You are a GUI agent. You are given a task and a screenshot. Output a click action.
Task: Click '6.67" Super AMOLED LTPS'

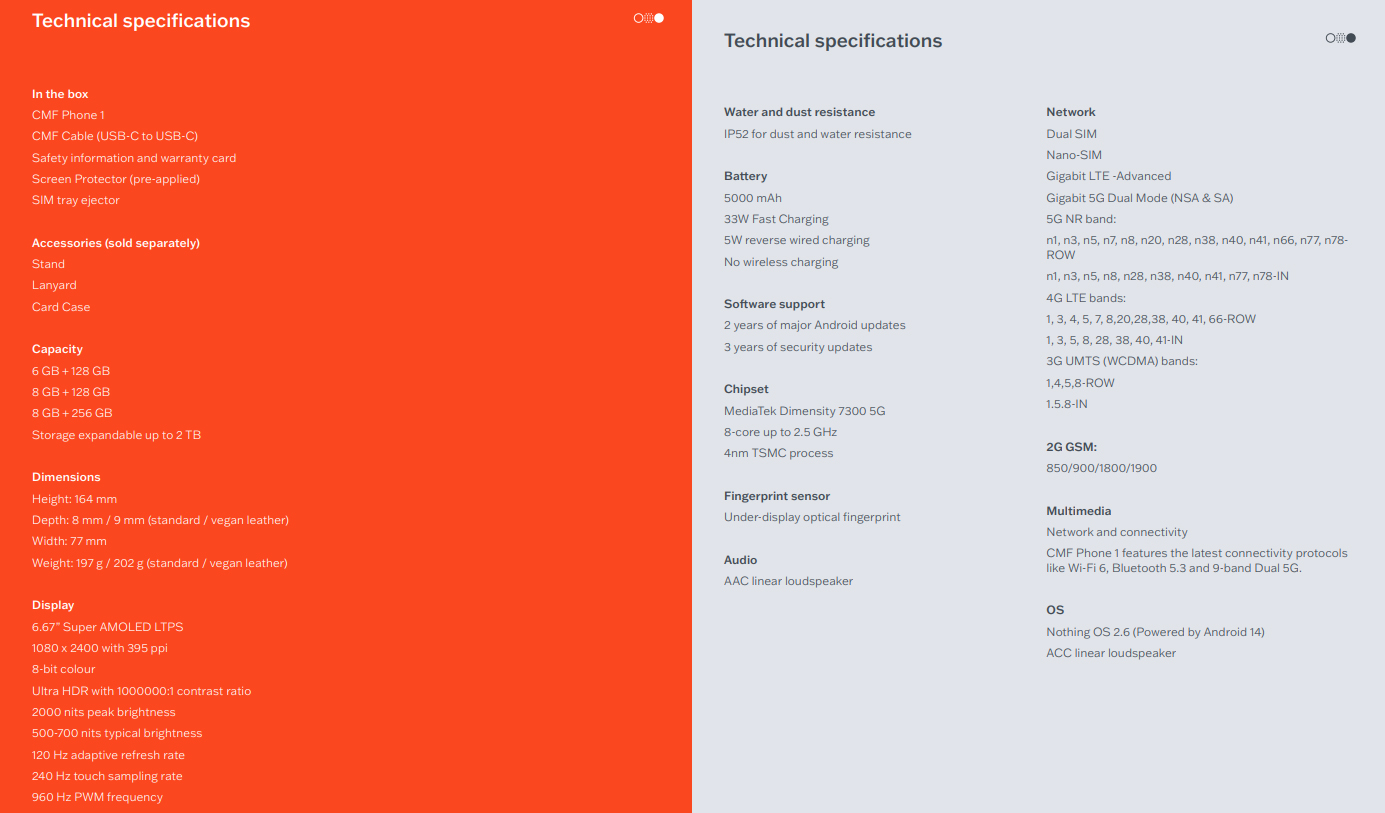[108, 627]
